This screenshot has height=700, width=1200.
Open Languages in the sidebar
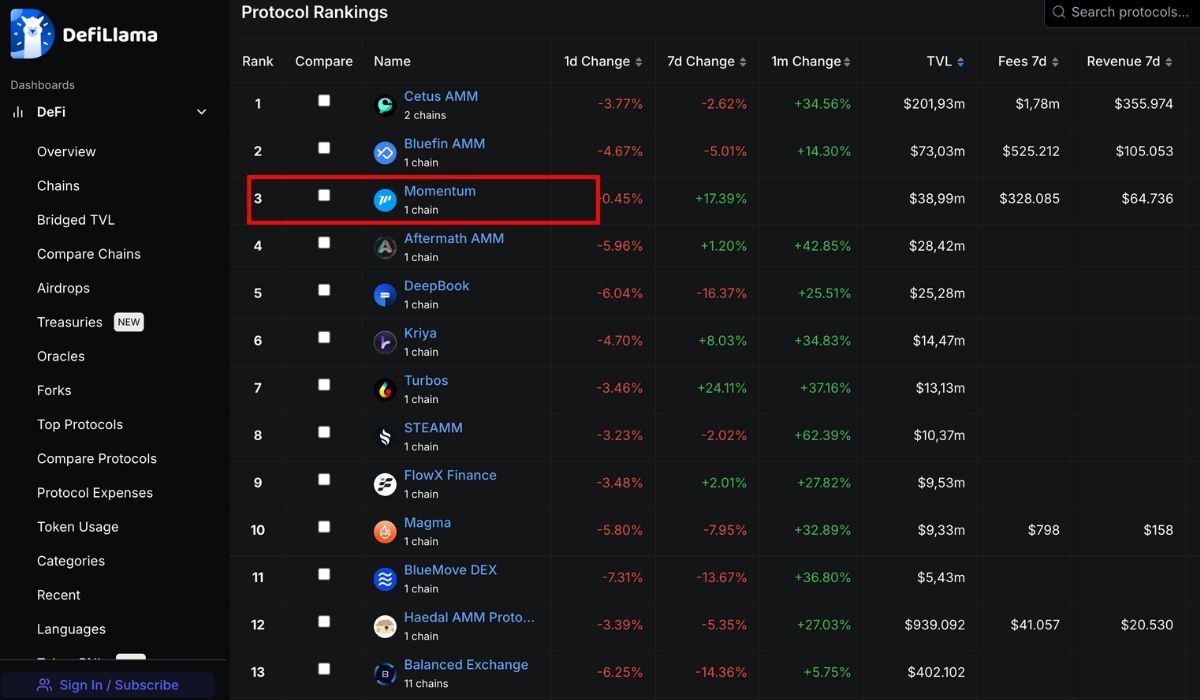tap(71, 629)
